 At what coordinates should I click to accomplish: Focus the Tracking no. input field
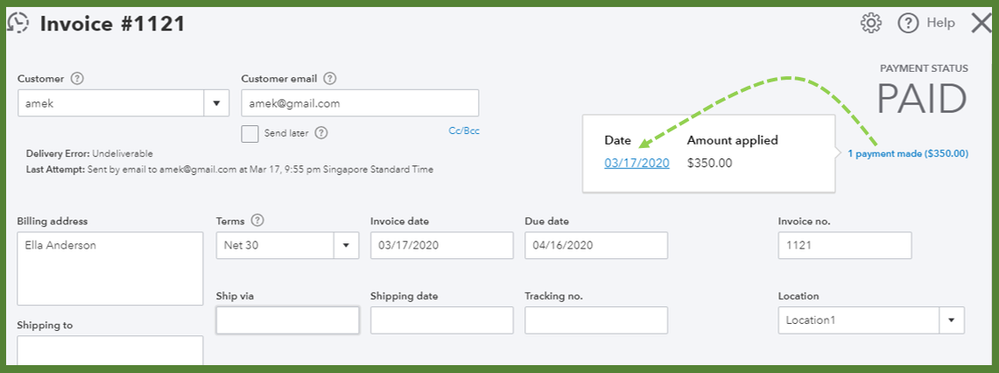click(x=596, y=320)
